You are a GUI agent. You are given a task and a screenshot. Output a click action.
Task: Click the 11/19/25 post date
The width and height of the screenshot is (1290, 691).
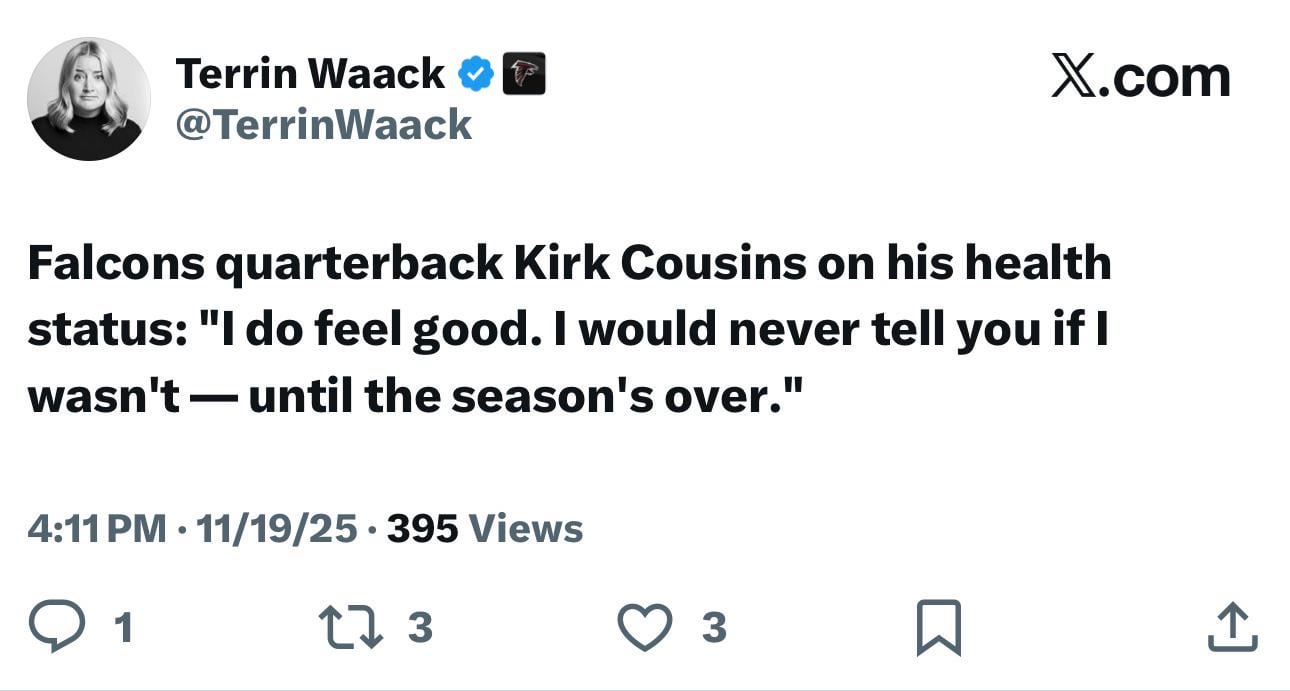coord(276,528)
